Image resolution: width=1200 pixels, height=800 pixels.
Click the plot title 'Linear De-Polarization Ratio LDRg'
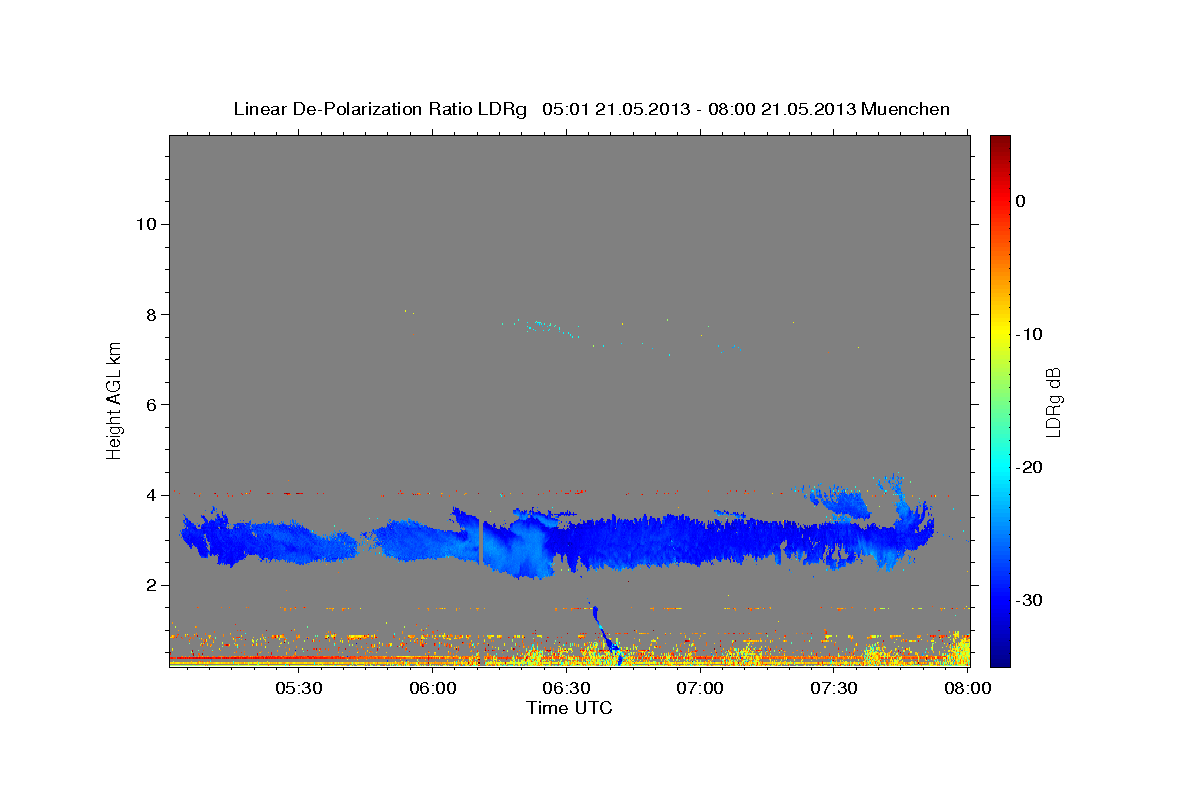(x=380, y=109)
